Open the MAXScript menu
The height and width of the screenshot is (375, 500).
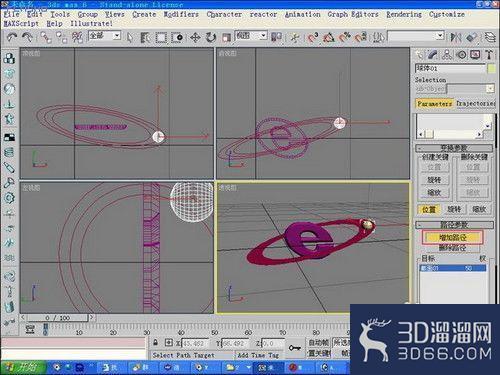point(21,24)
